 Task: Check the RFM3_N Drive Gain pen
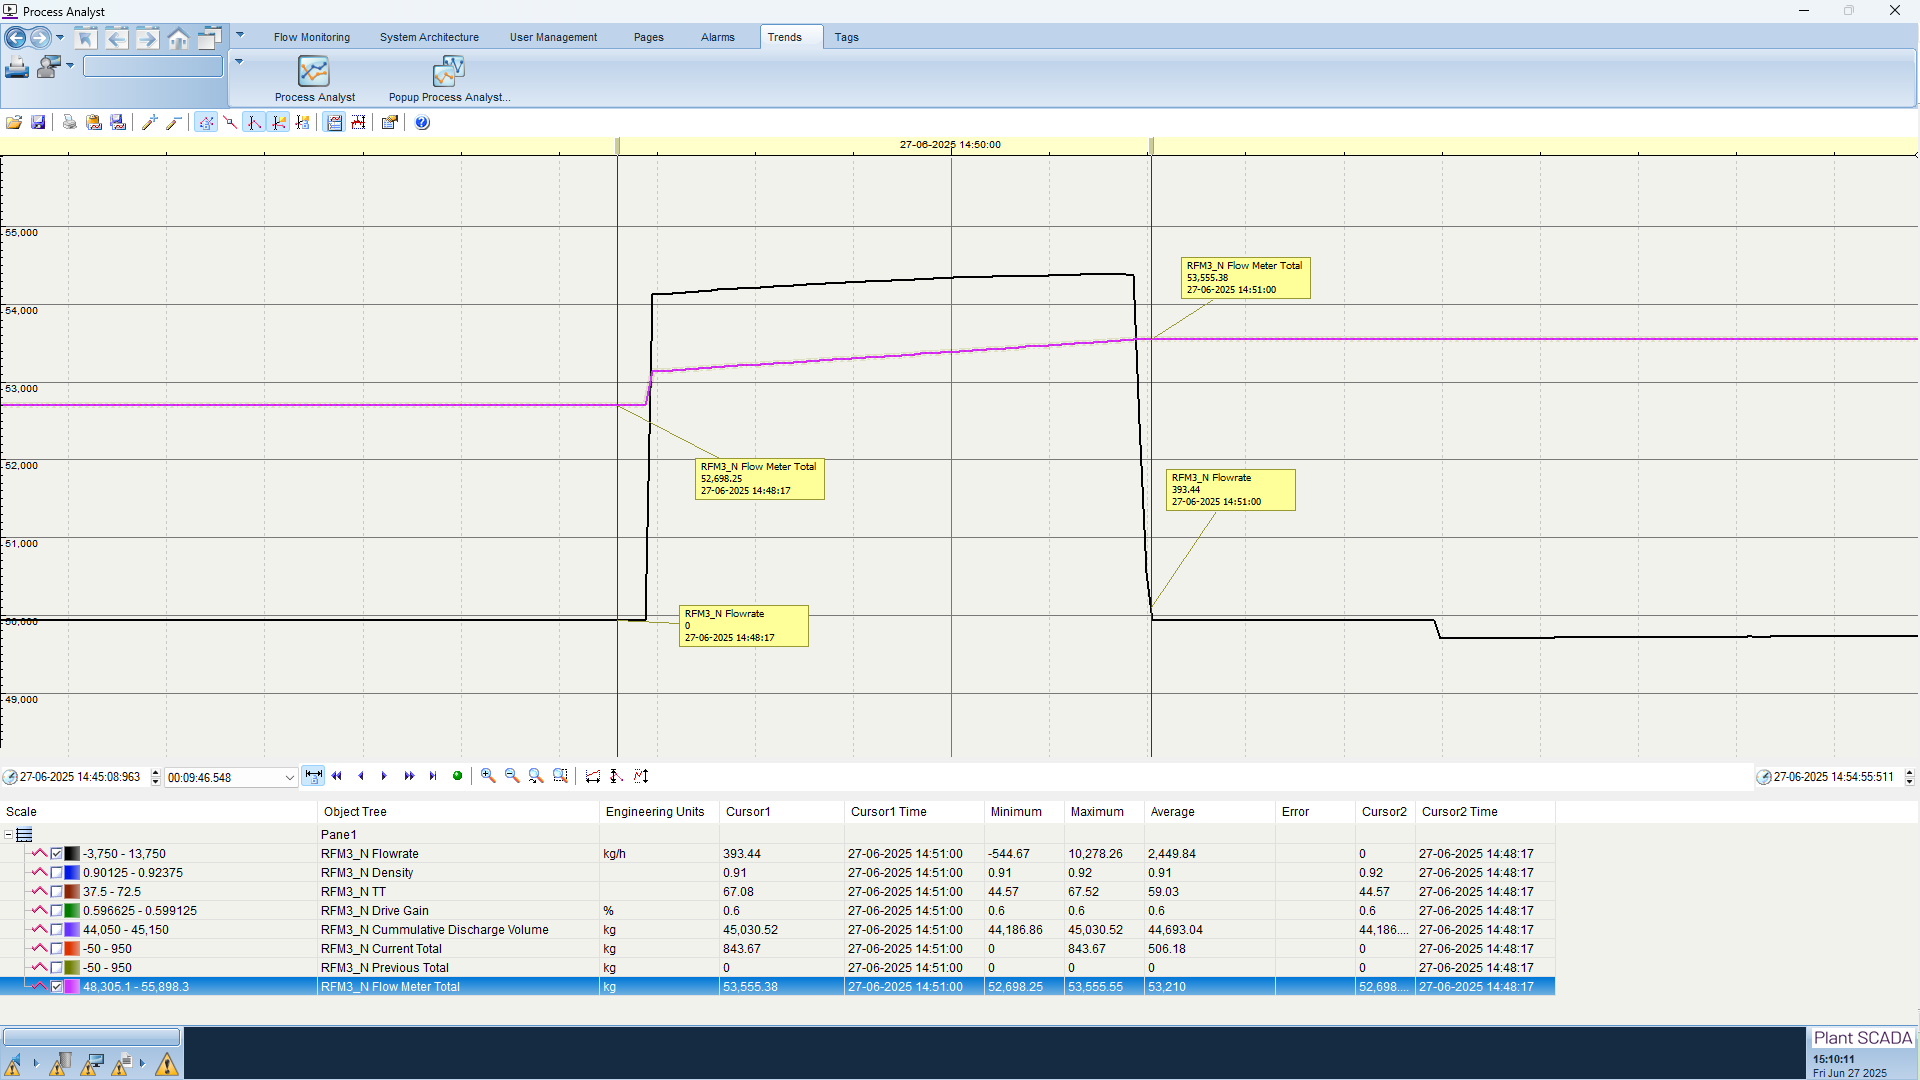57,910
